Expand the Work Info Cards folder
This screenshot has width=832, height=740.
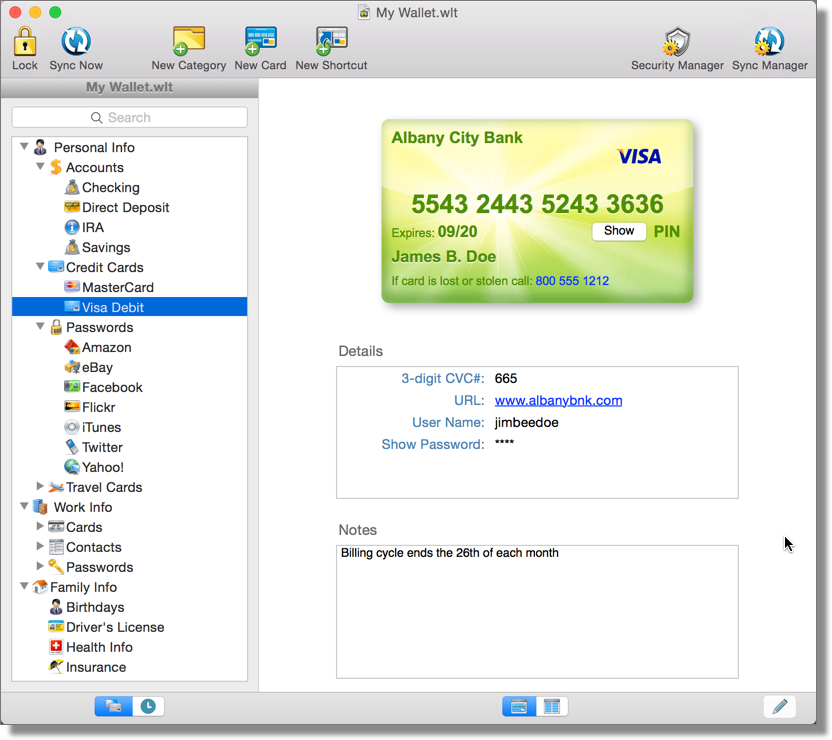(40, 526)
